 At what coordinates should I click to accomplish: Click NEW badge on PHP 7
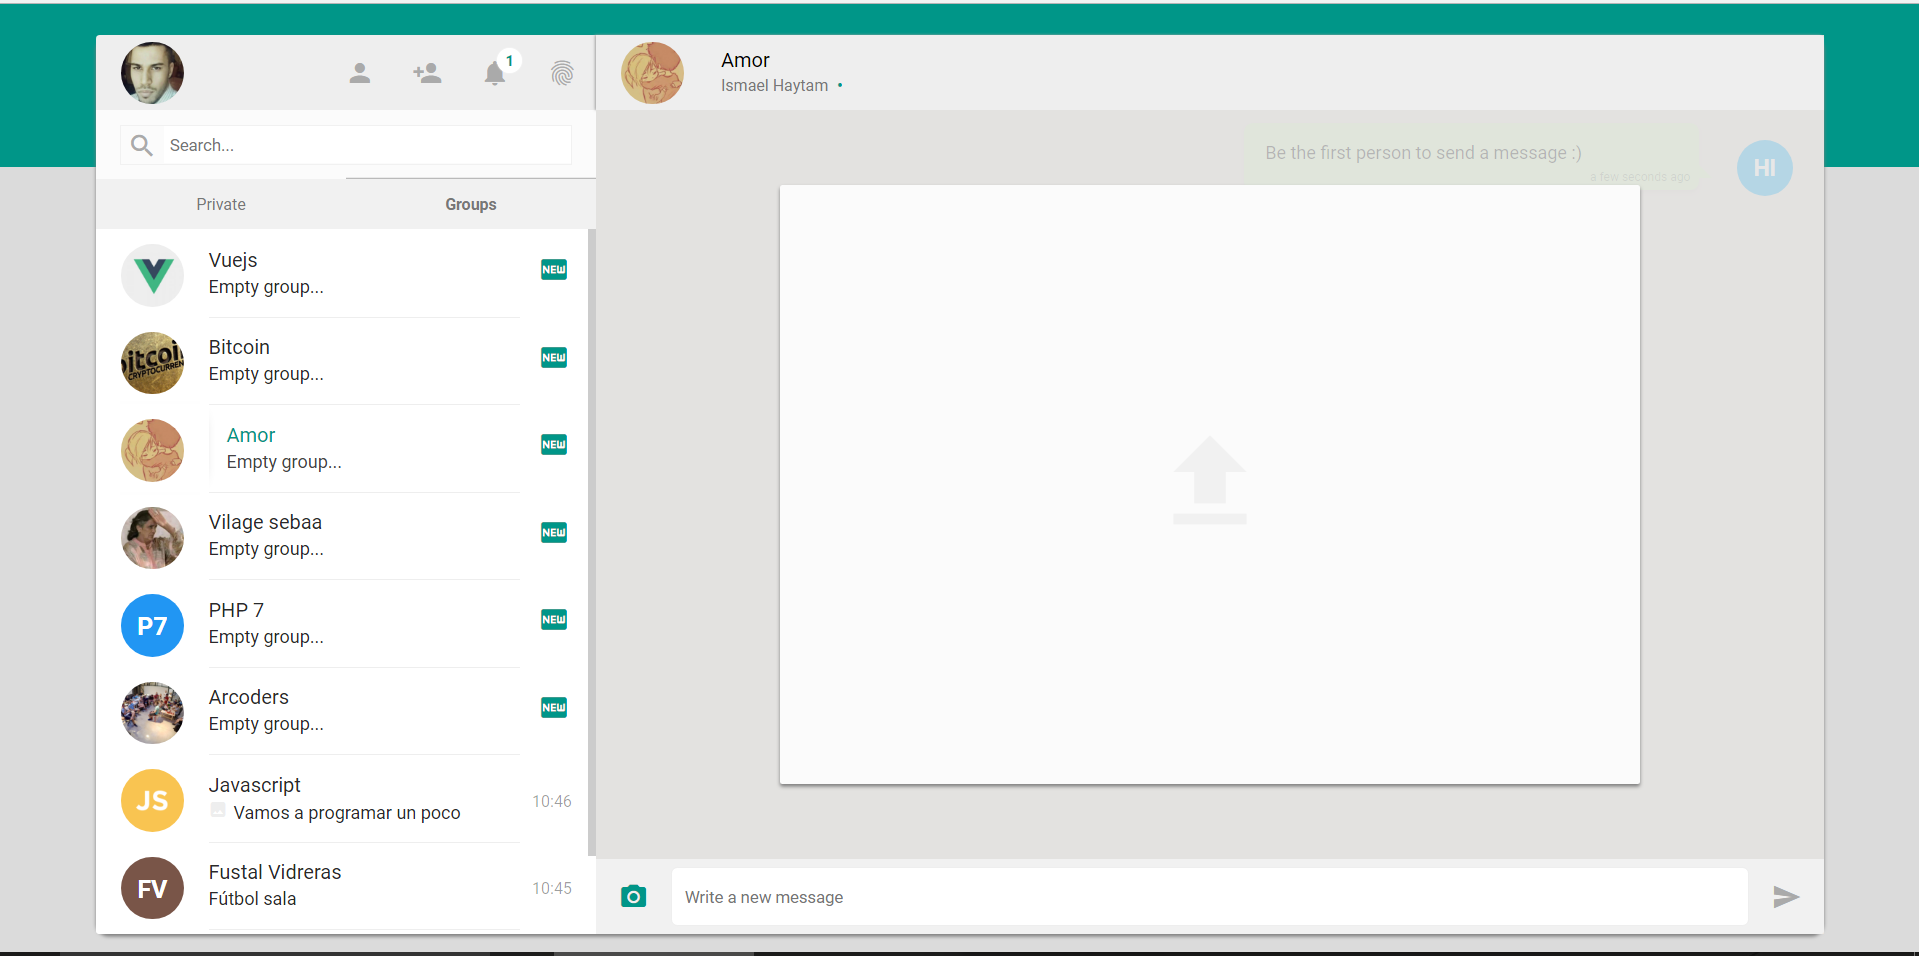click(554, 620)
